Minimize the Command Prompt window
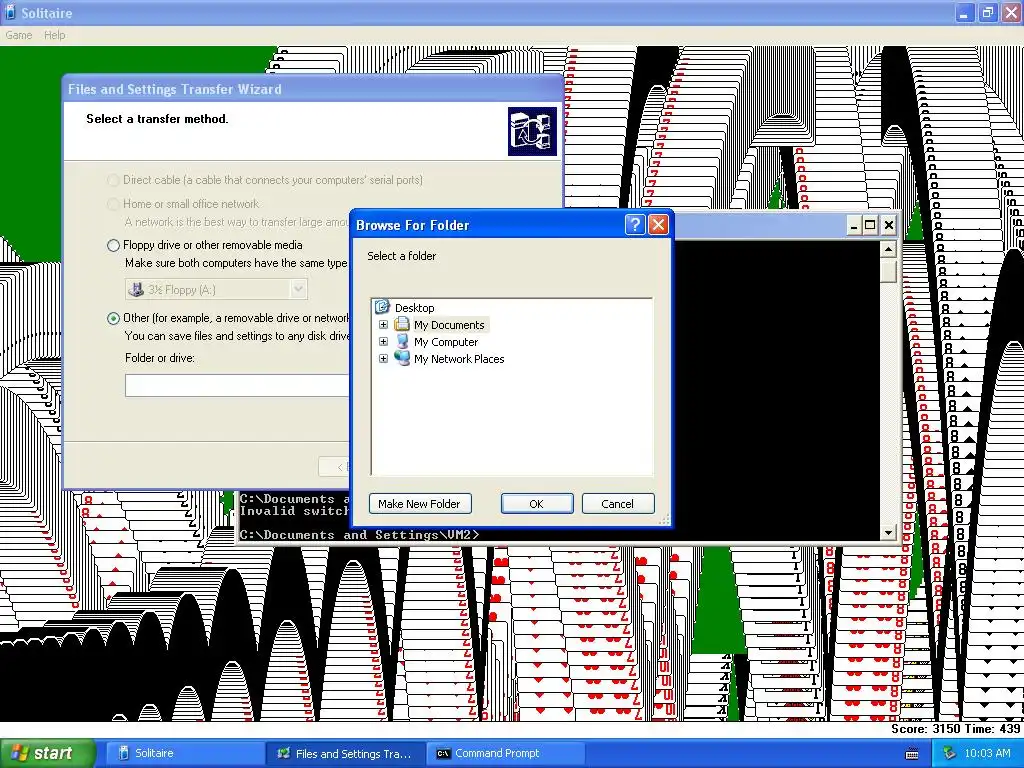The image size is (1024, 768). (x=854, y=225)
